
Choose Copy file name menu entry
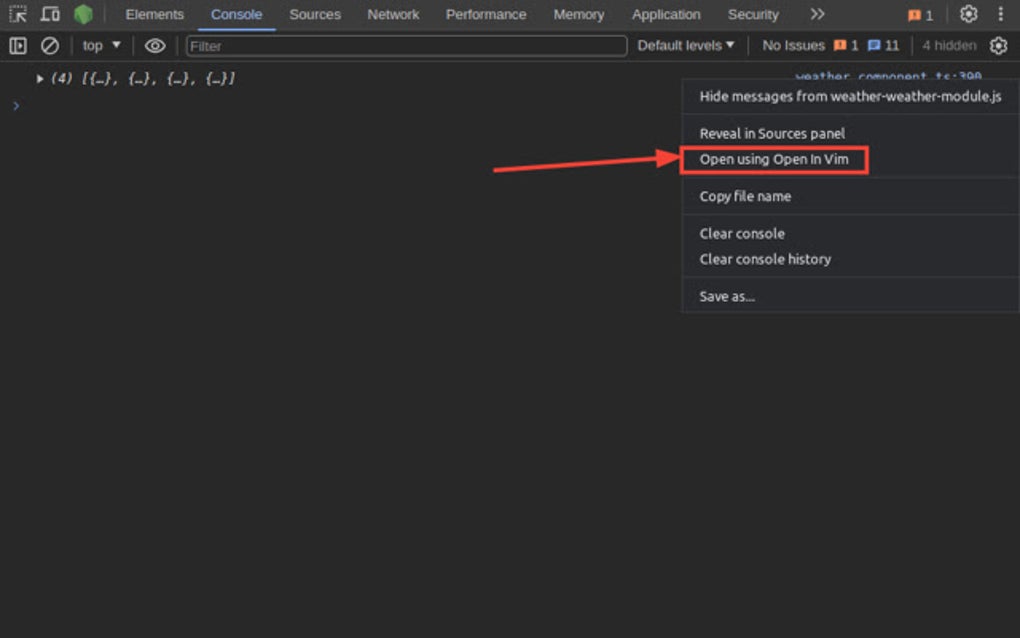point(850,196)
